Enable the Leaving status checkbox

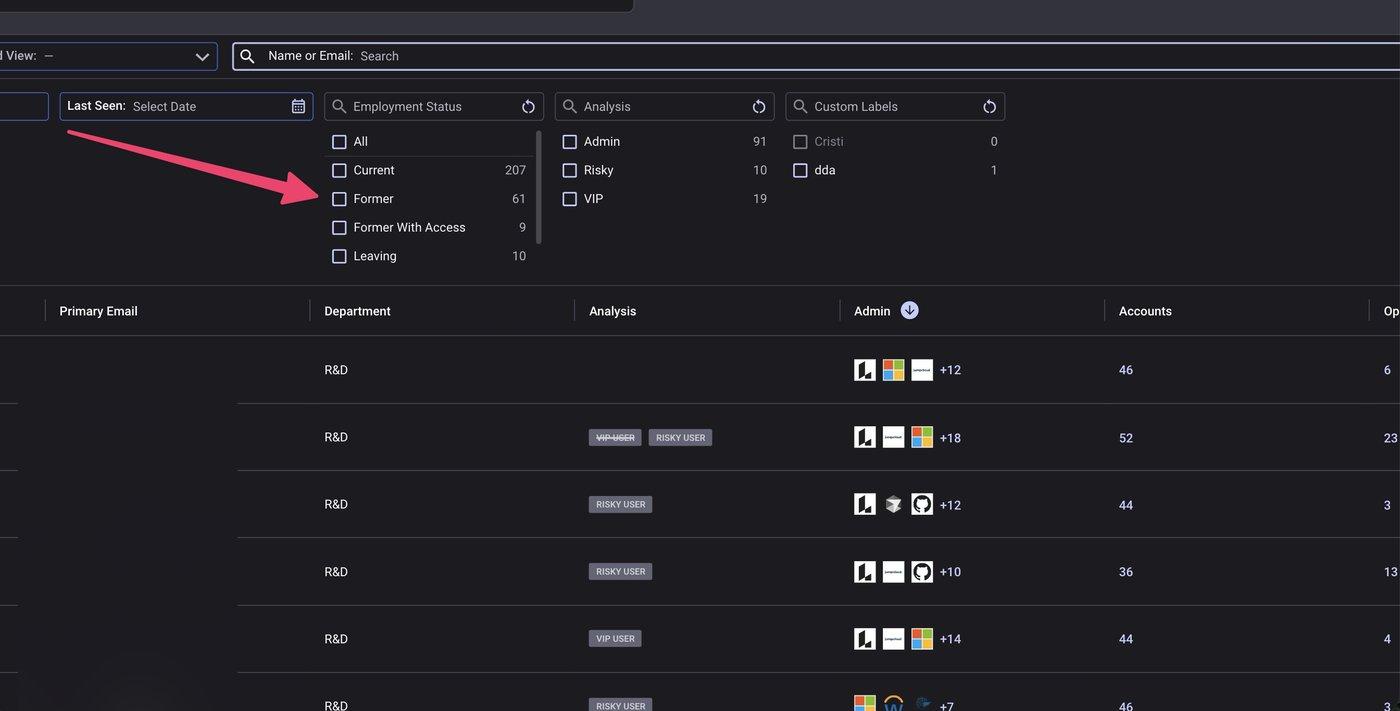tap(339, 256)
